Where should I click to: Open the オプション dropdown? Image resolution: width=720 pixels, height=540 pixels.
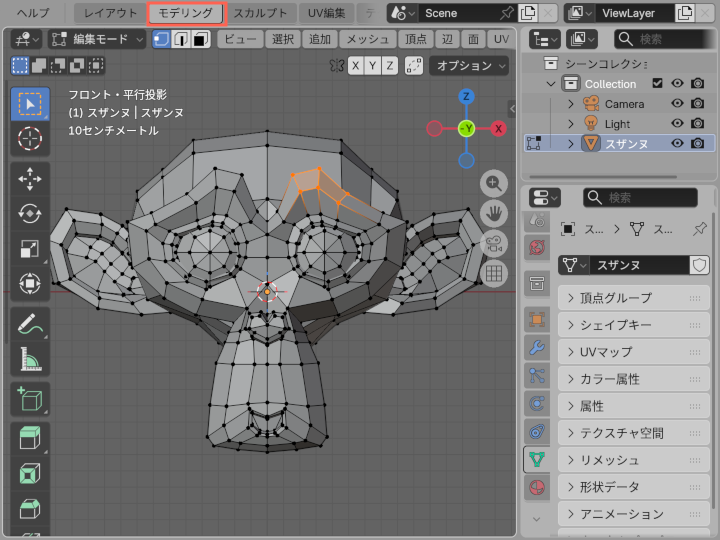tap(469, 66)
